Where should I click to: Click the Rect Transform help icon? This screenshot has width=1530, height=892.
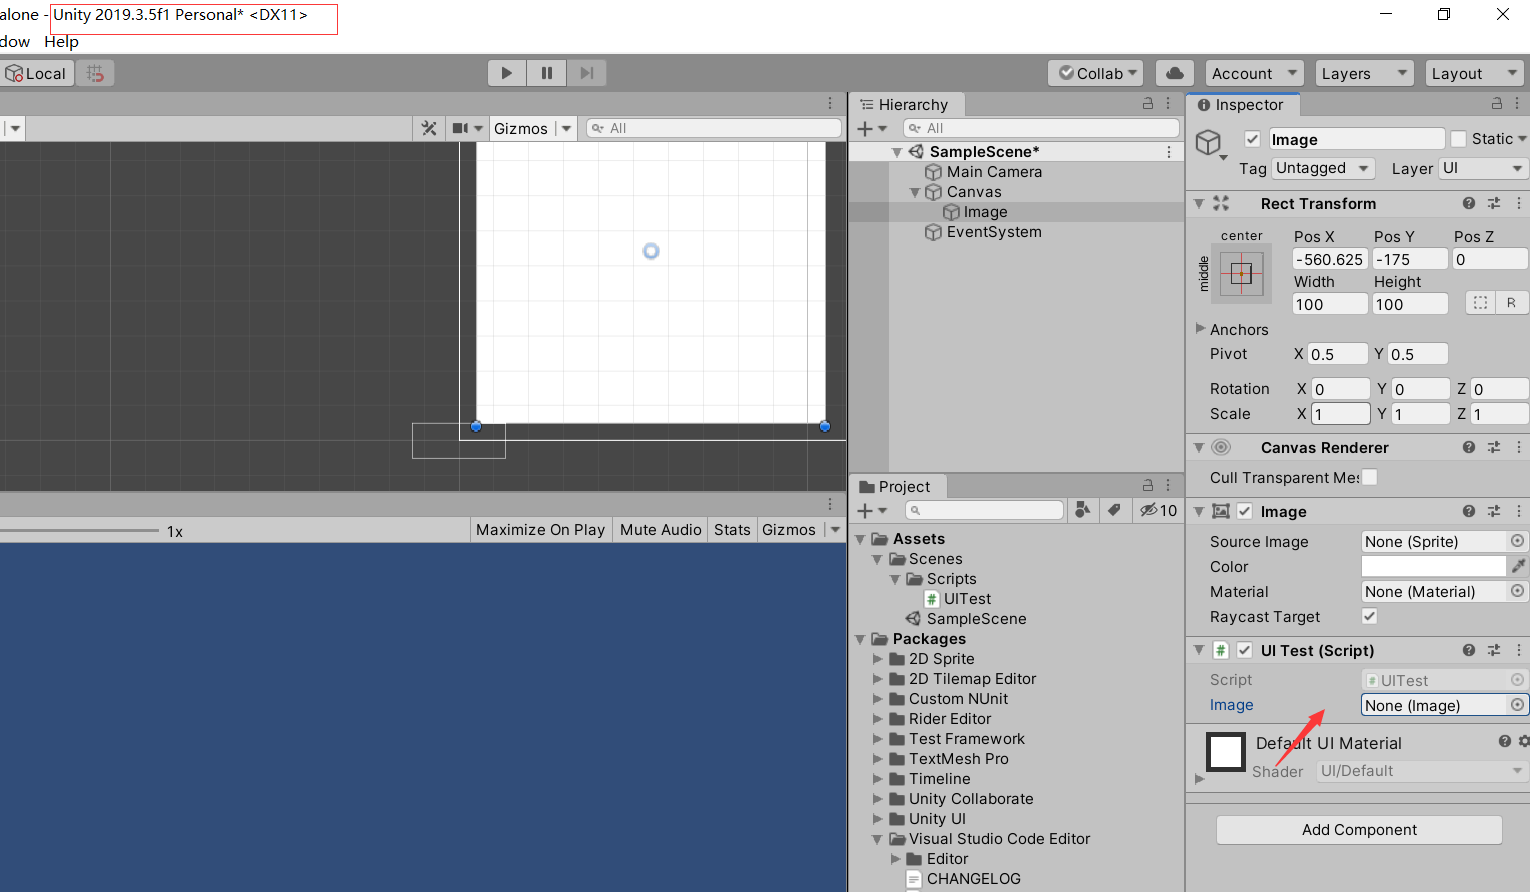[1468, 203]
